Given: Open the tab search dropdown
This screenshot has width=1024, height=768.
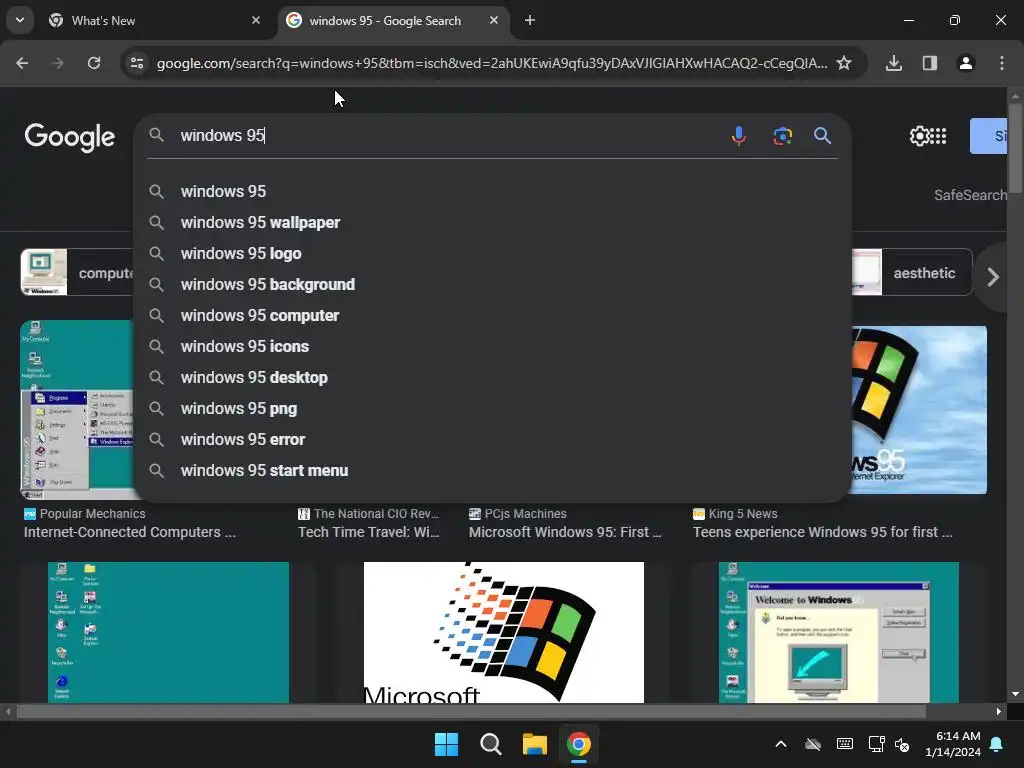Looking at the screenshot, I should click(x=20, y=20).
